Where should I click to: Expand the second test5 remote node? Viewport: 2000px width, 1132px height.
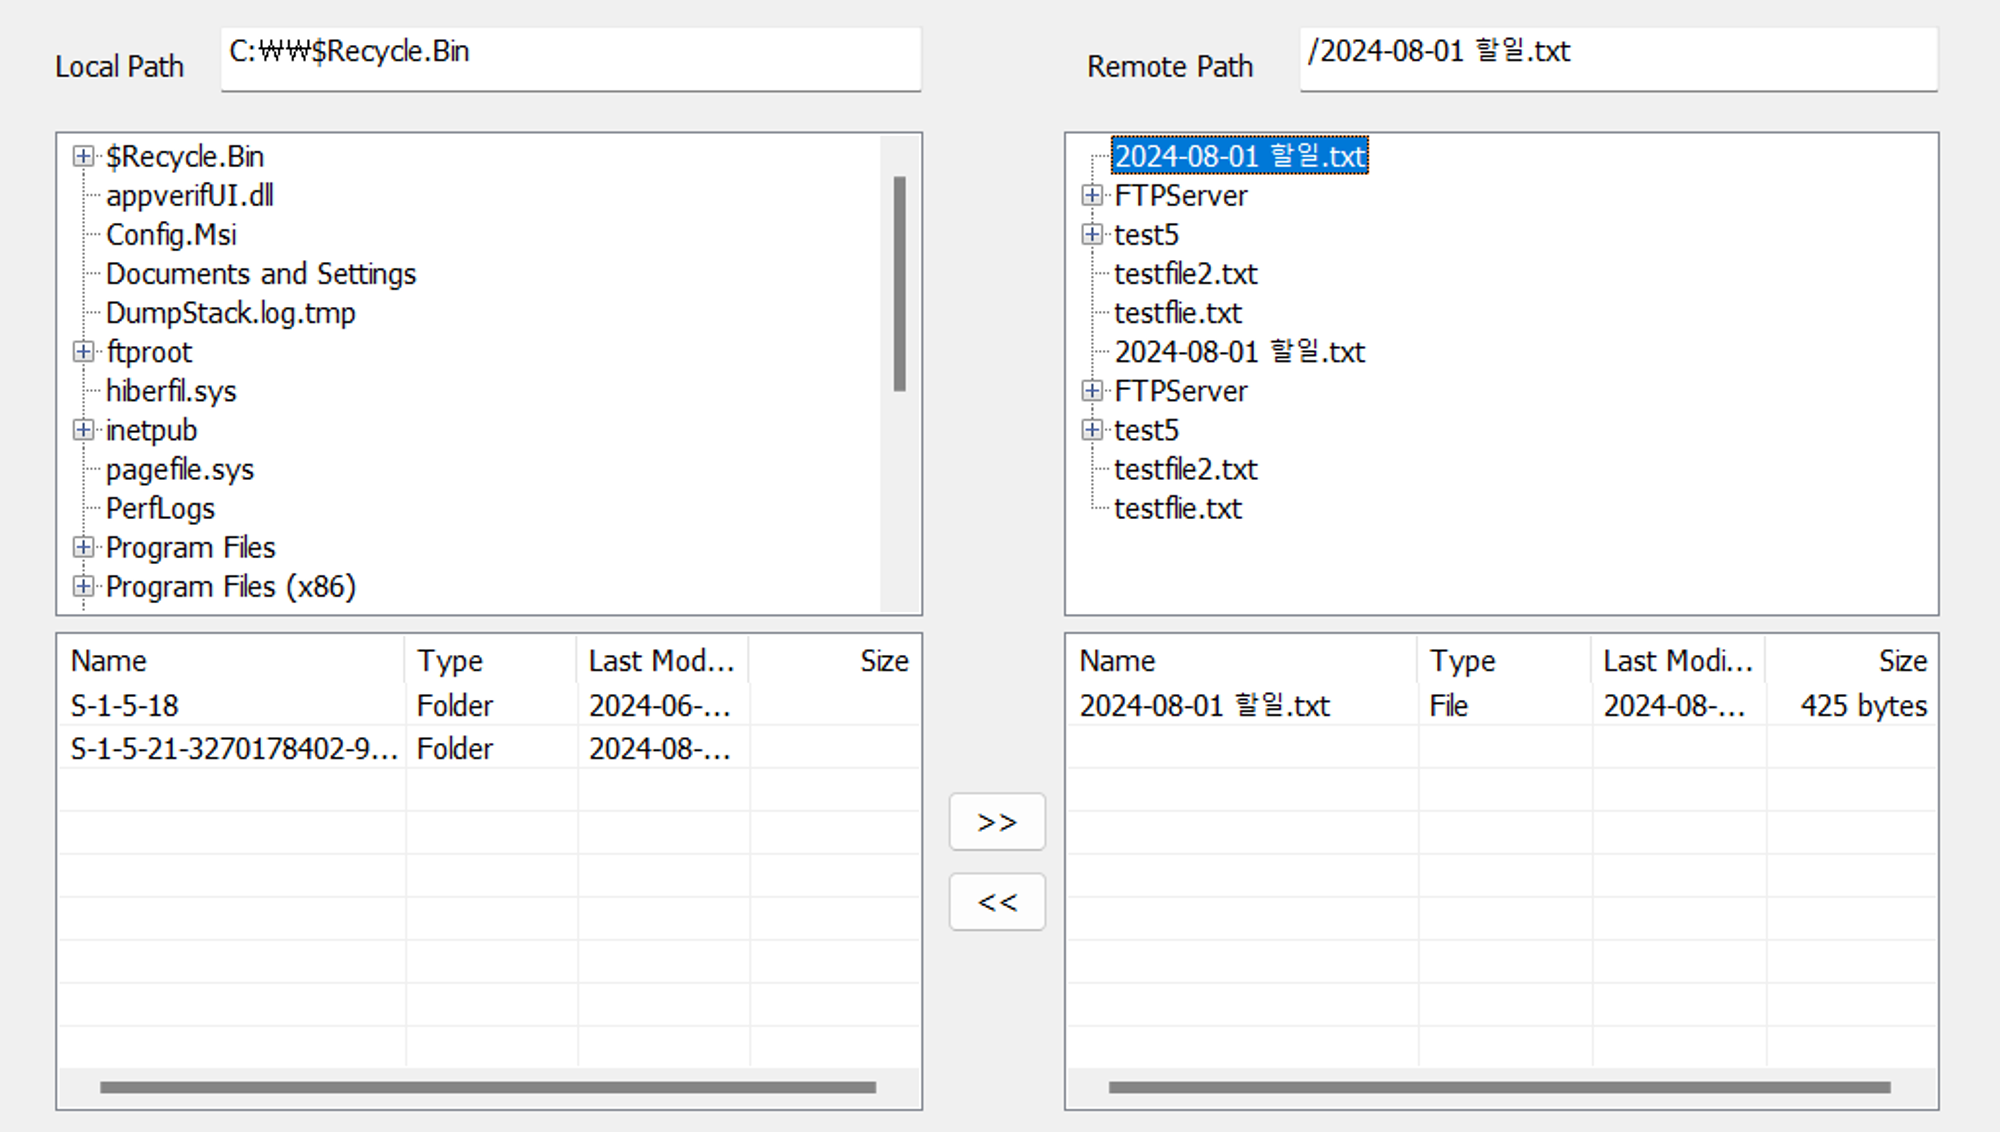coord(1092,430)
